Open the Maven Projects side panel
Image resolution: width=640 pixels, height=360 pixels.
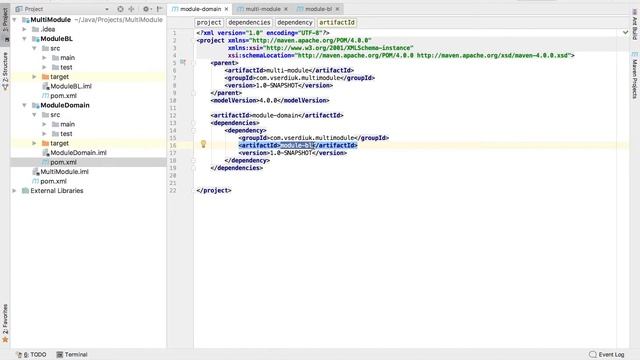(x=635, y=76)
